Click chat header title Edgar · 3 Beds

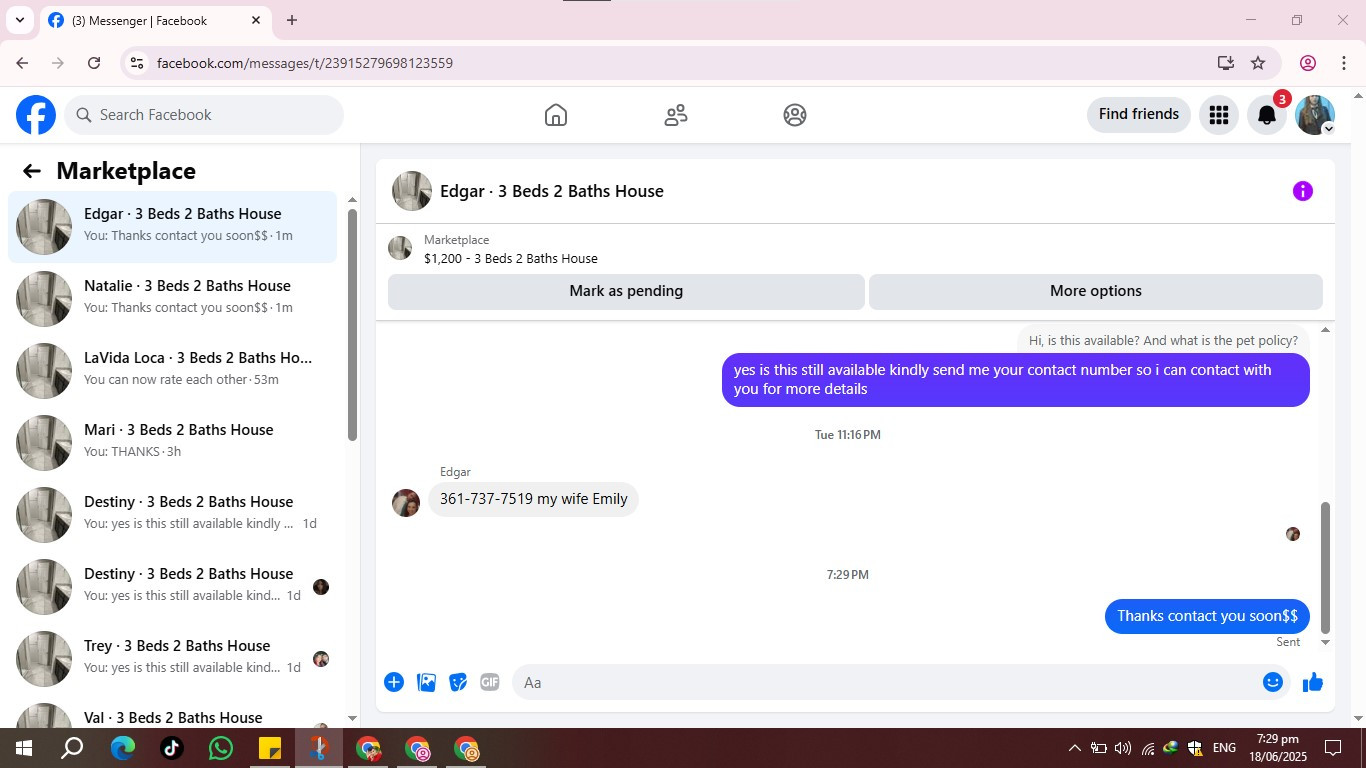point(552,191)
